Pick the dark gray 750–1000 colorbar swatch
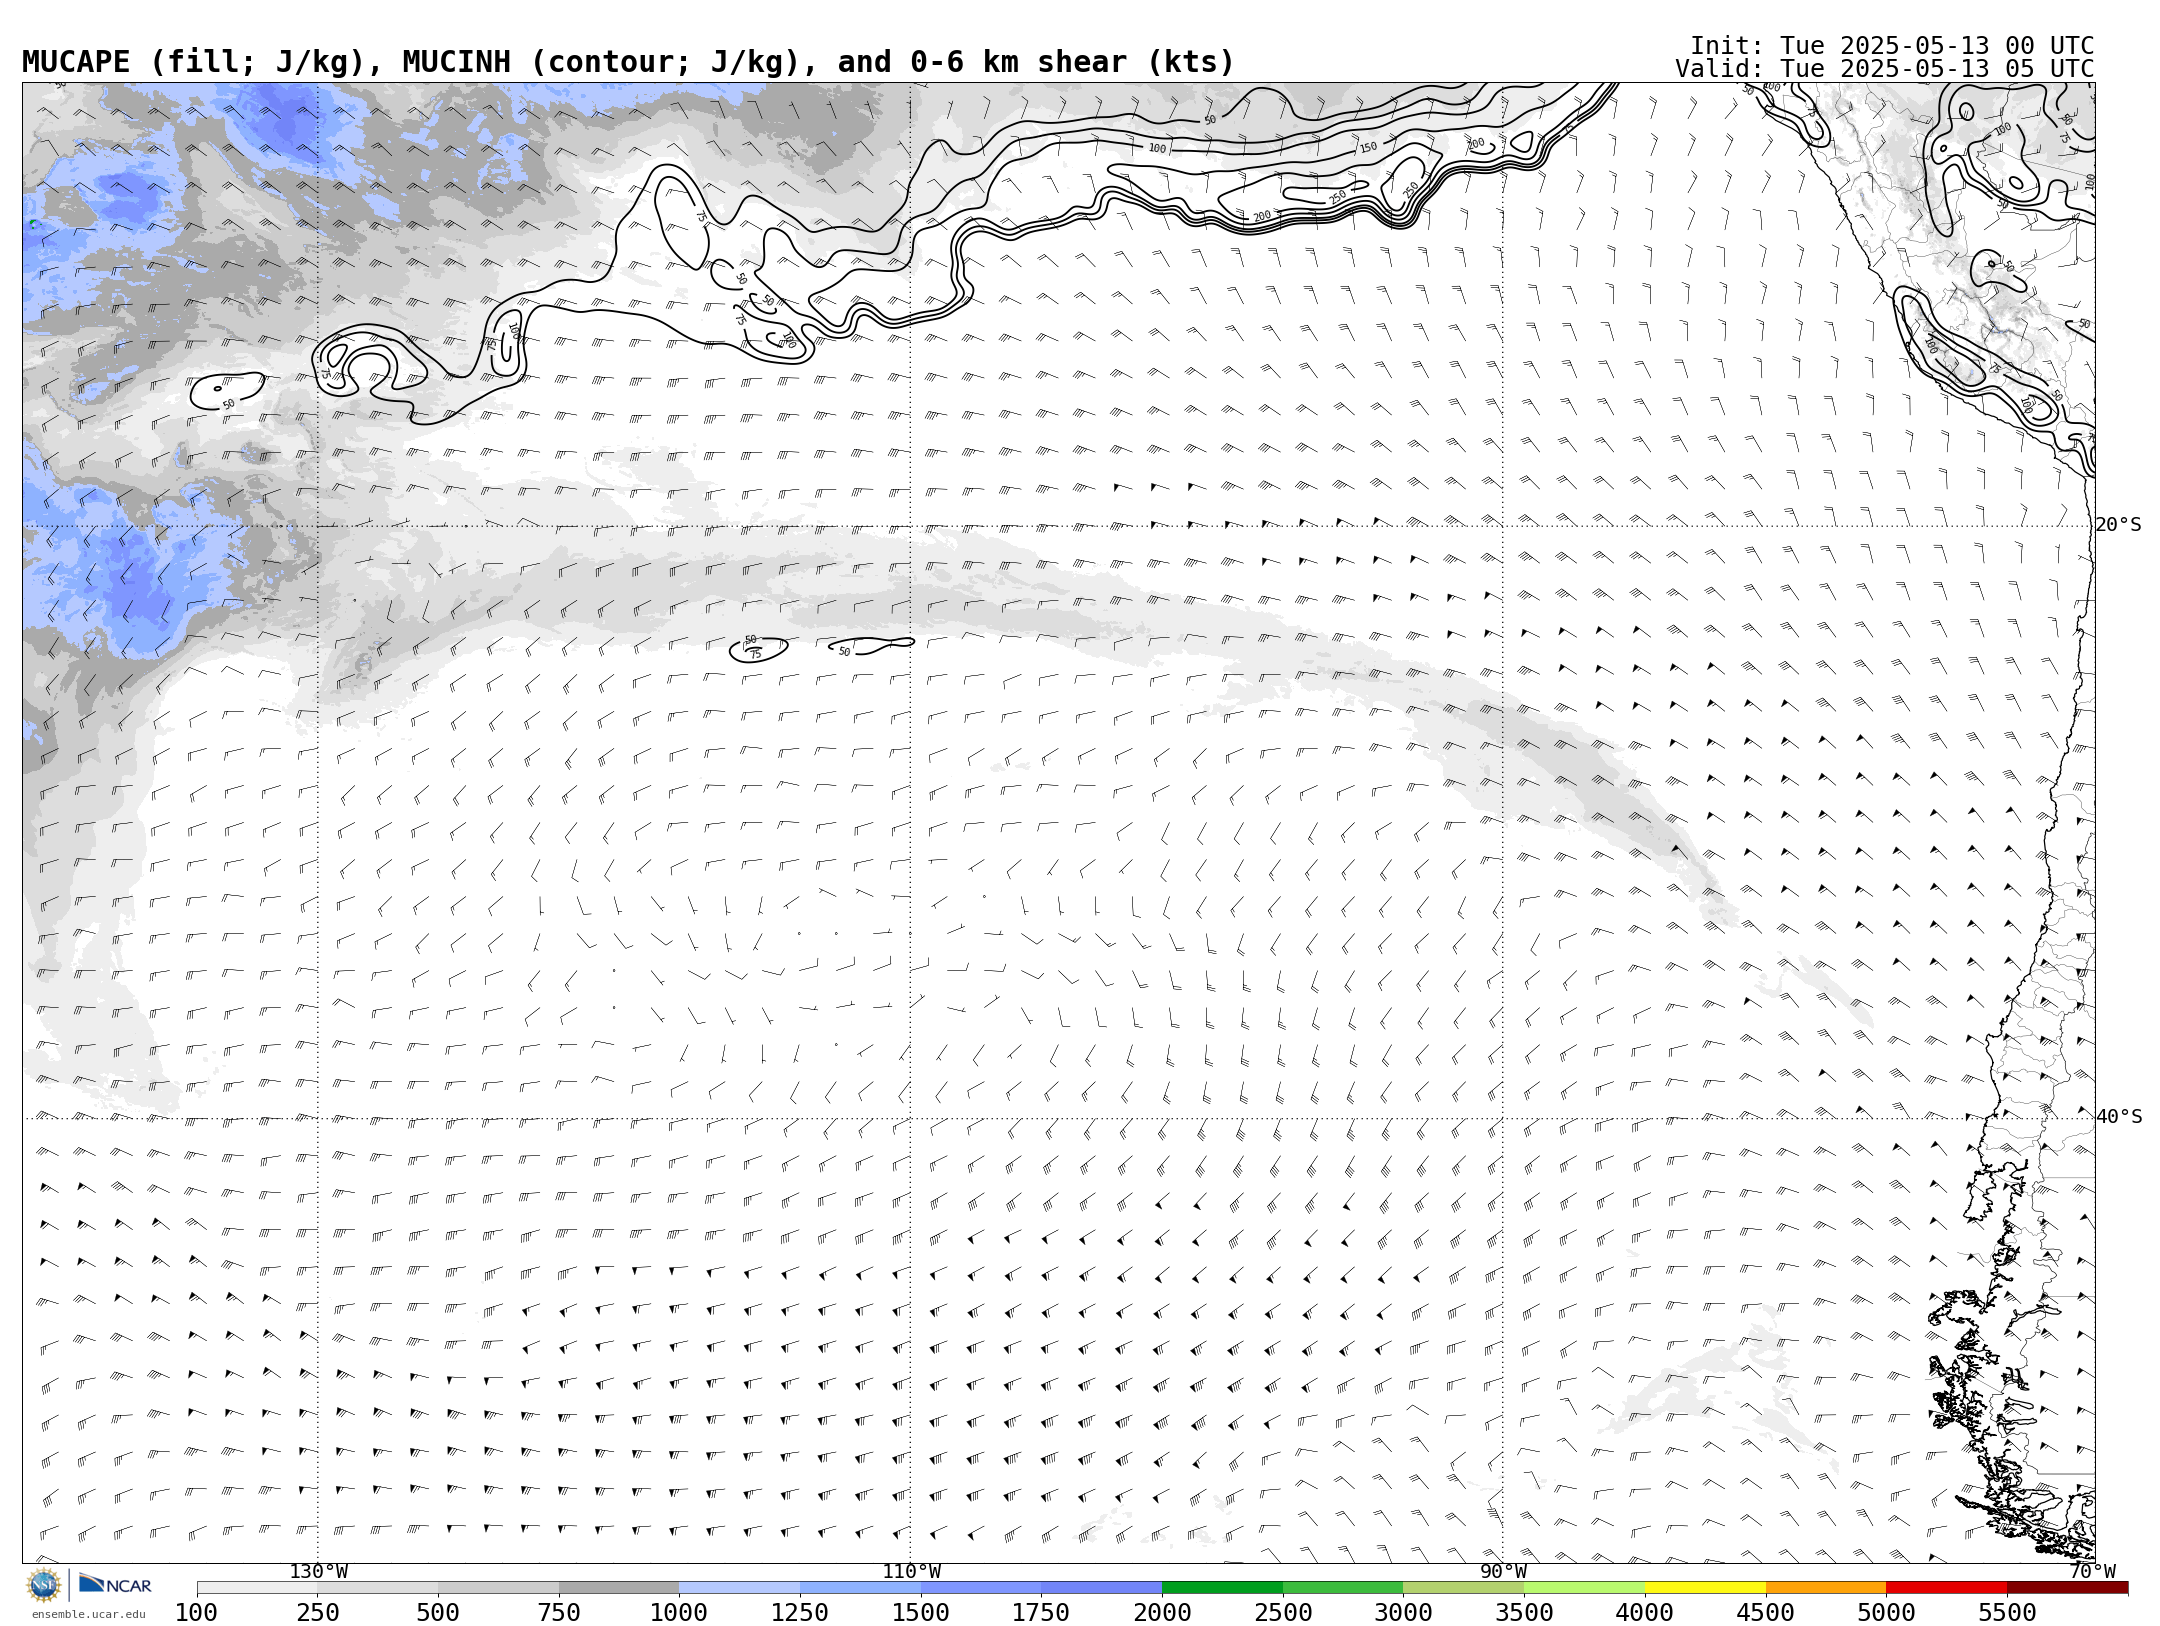 point(619,1588)
